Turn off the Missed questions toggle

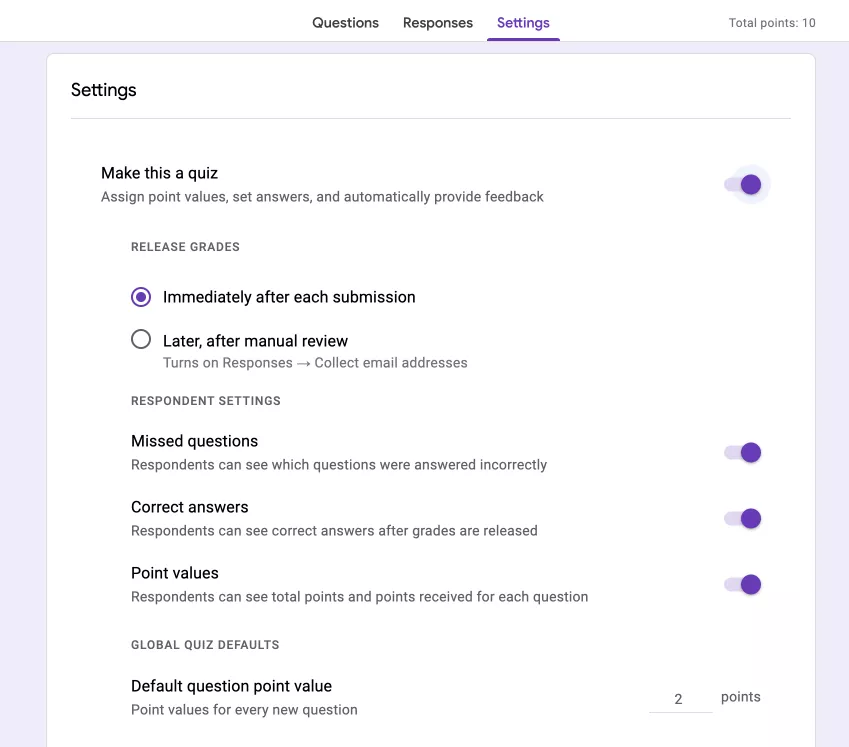[x=741, y=452]
